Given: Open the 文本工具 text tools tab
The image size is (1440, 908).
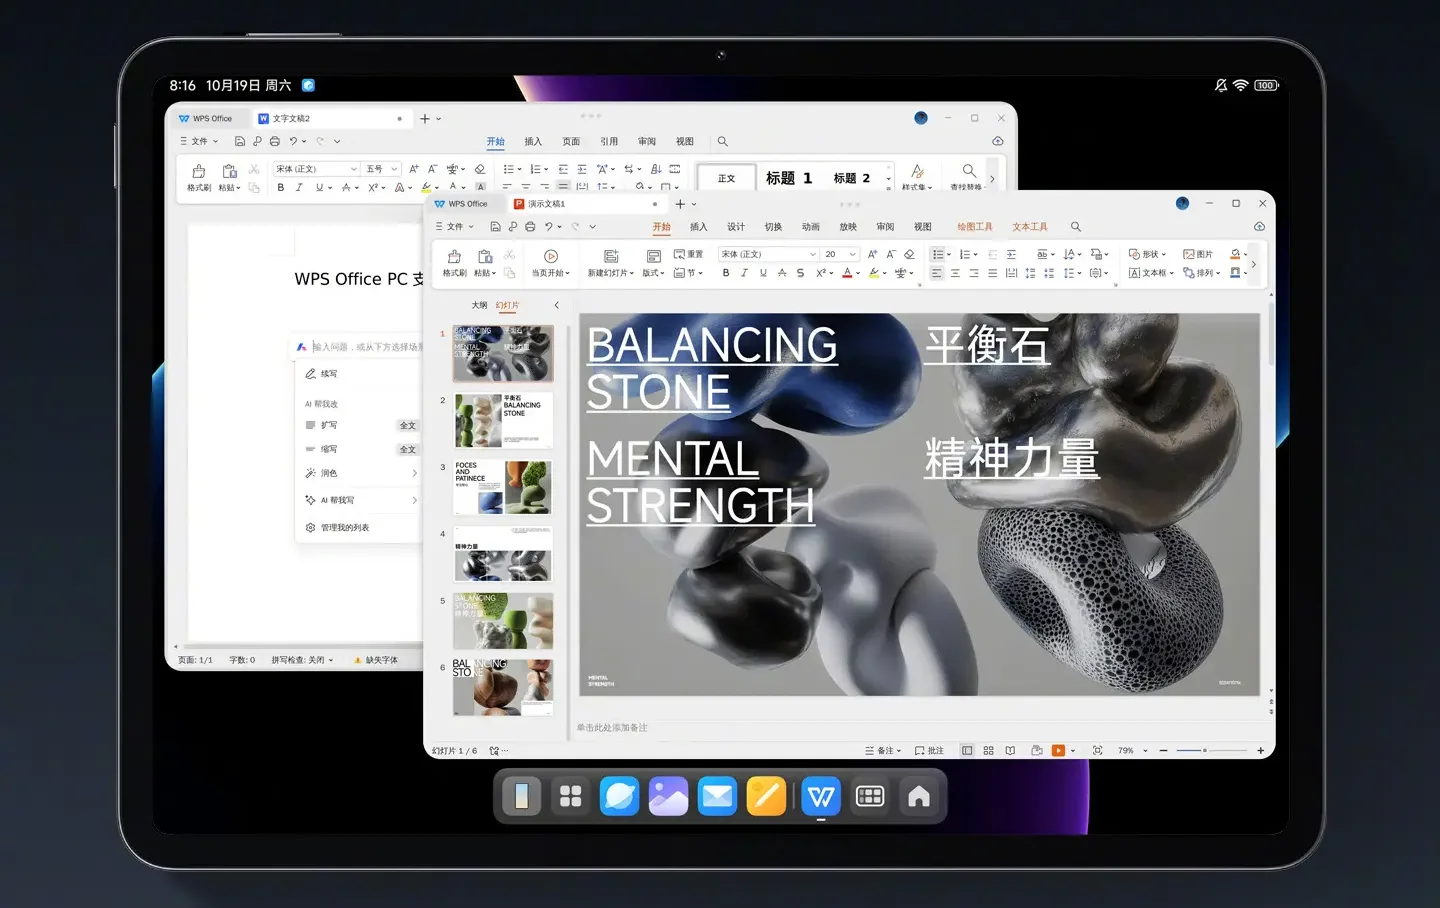Looking at the screenshot, I should [x=1030, y=227].
